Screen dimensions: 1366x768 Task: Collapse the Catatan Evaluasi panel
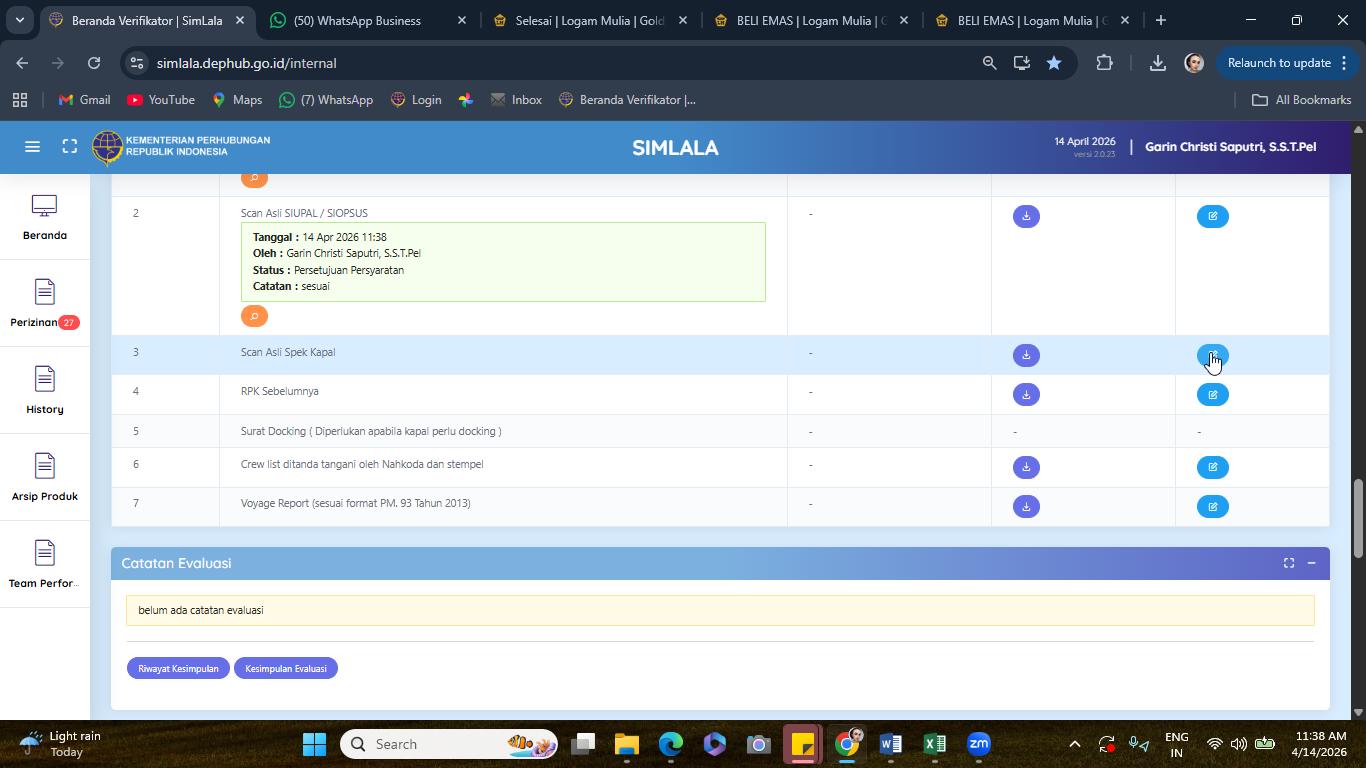[x=1311, y=563]
